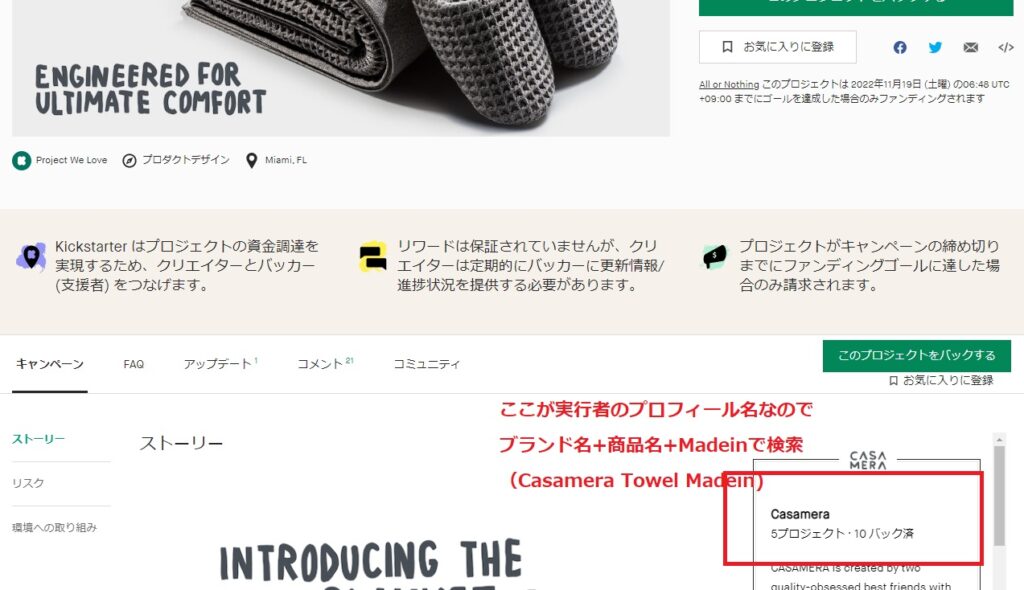Screen dimensions: 1024x590
Task: Jump to リスク section in sidebar
Action: 28,483
